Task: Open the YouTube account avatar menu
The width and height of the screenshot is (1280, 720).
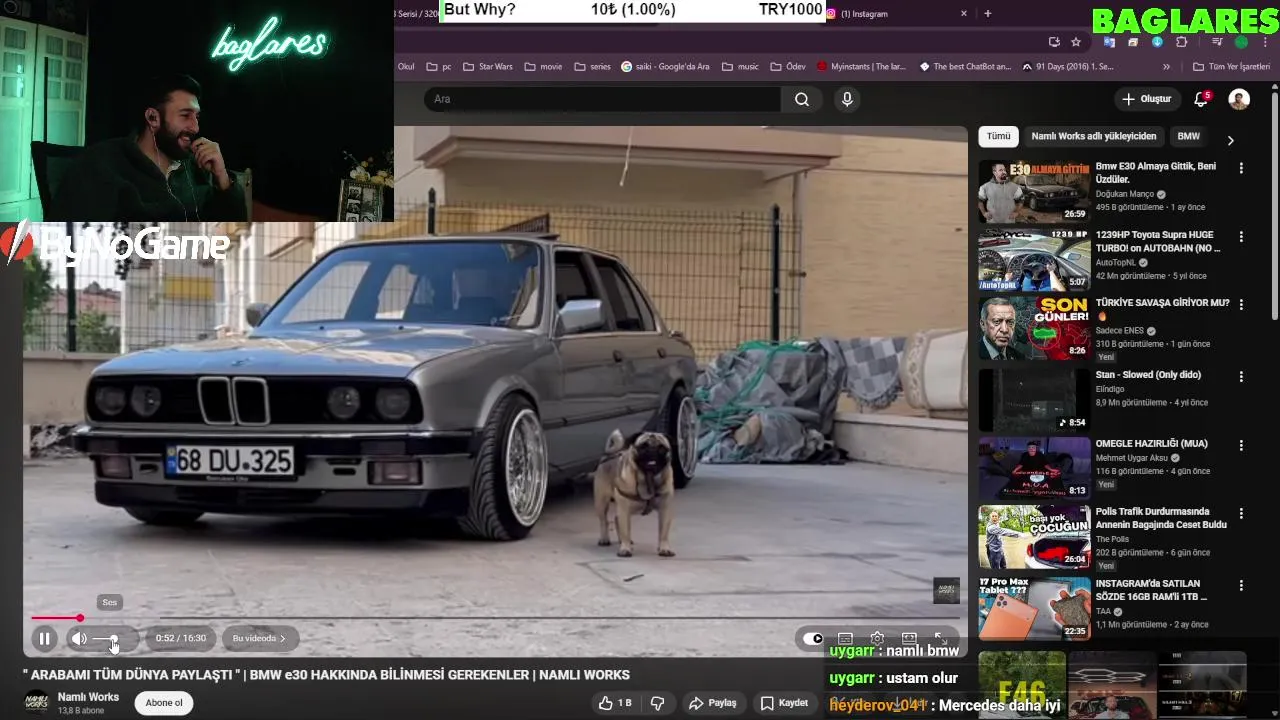Action: tap(1239, 99)
